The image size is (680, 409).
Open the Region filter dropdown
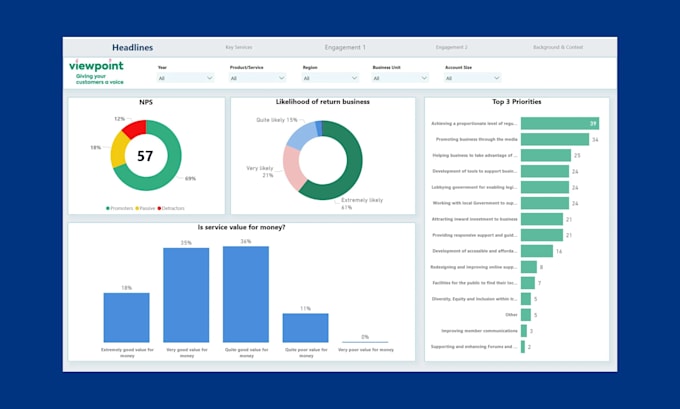330,78
